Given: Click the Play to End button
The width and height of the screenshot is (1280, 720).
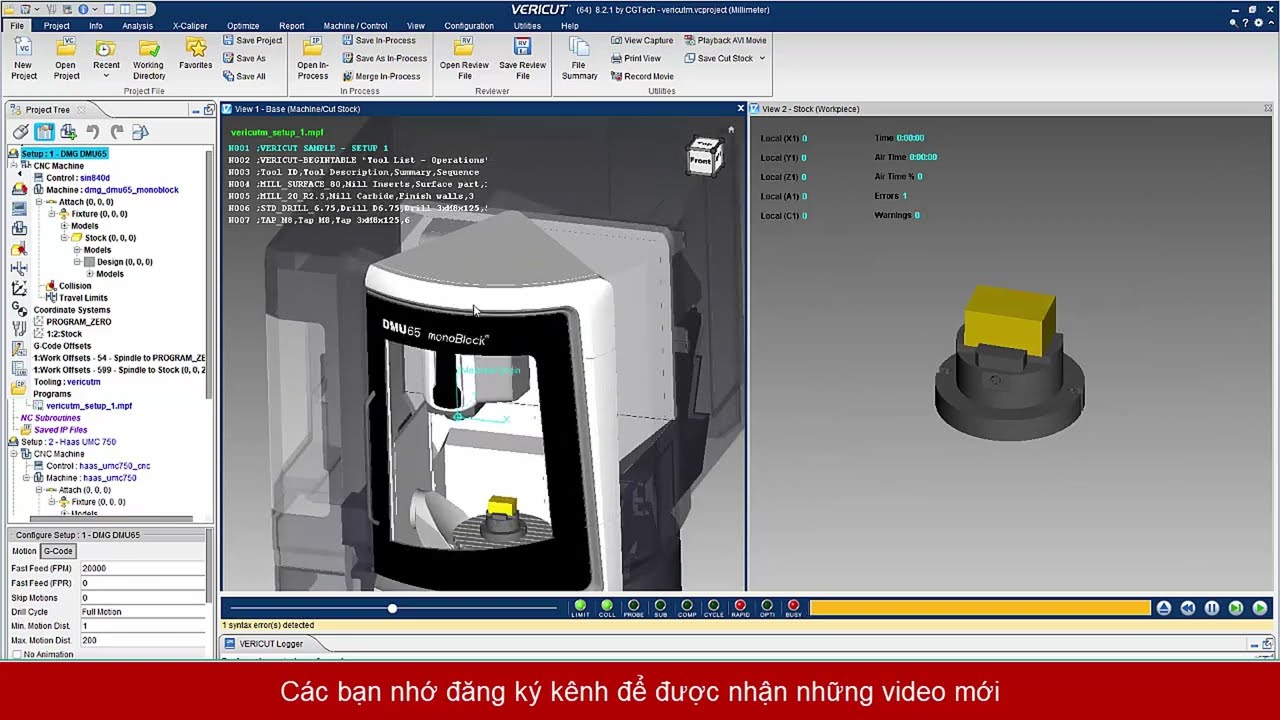Looking at the screenshot, I should (x=1259, y=608).
